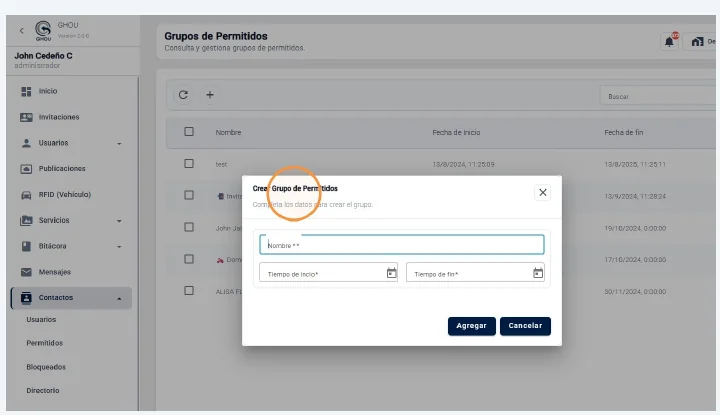Image resolution: width=720 pixels, height=415 pixels.
Task: Click the Cancelar button
Action: (525, 326)
